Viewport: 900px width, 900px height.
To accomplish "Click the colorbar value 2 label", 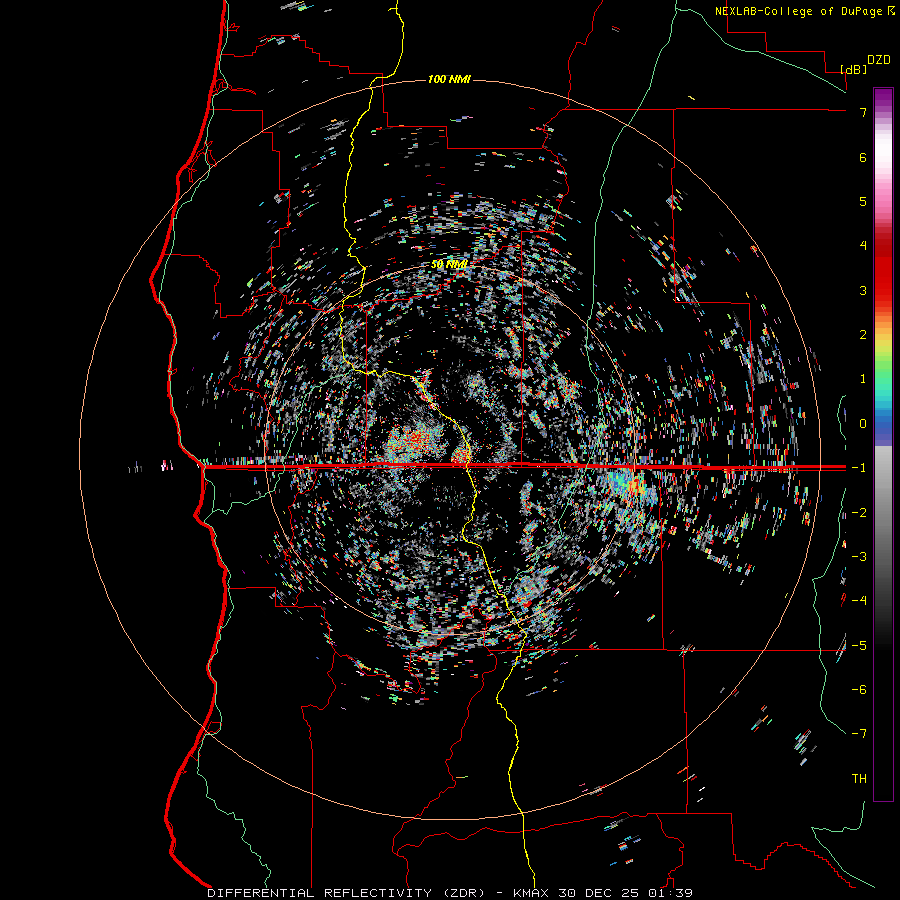I will pos(863,335).
